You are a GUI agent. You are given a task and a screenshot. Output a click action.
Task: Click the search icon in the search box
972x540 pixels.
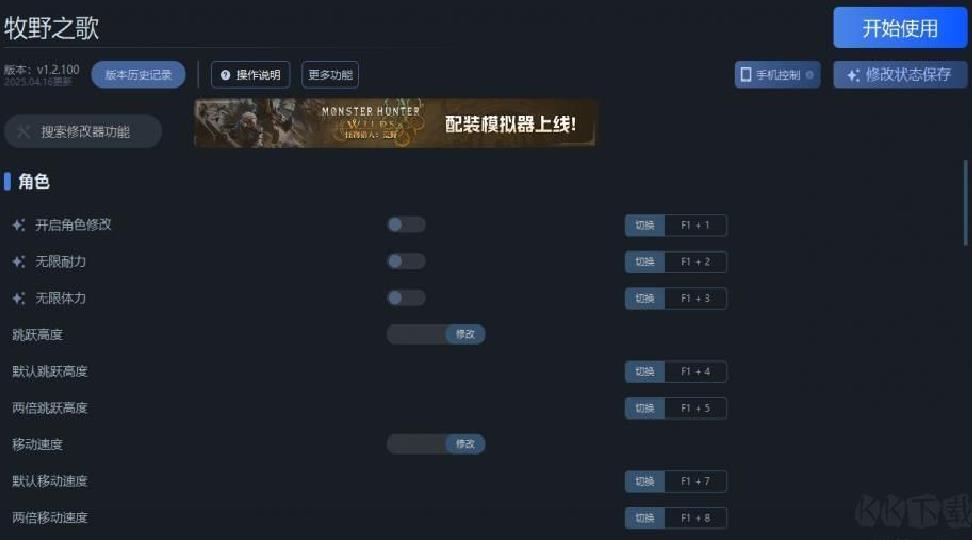tap(24, 131)
